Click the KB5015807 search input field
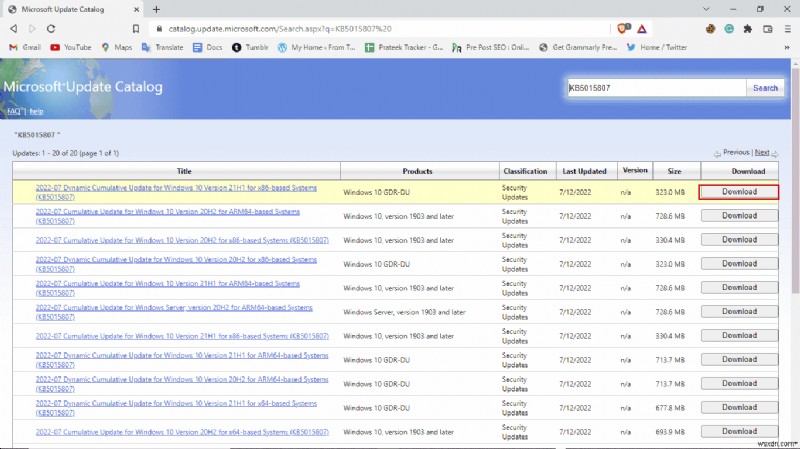Viewport: 800px width, 449px height. tap(655, 88)
